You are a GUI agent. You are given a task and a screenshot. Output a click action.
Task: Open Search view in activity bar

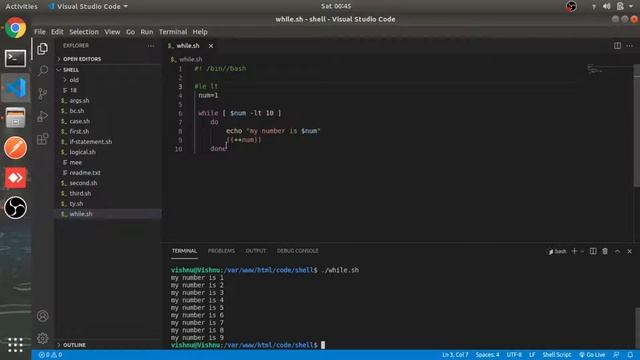point(42,71)
